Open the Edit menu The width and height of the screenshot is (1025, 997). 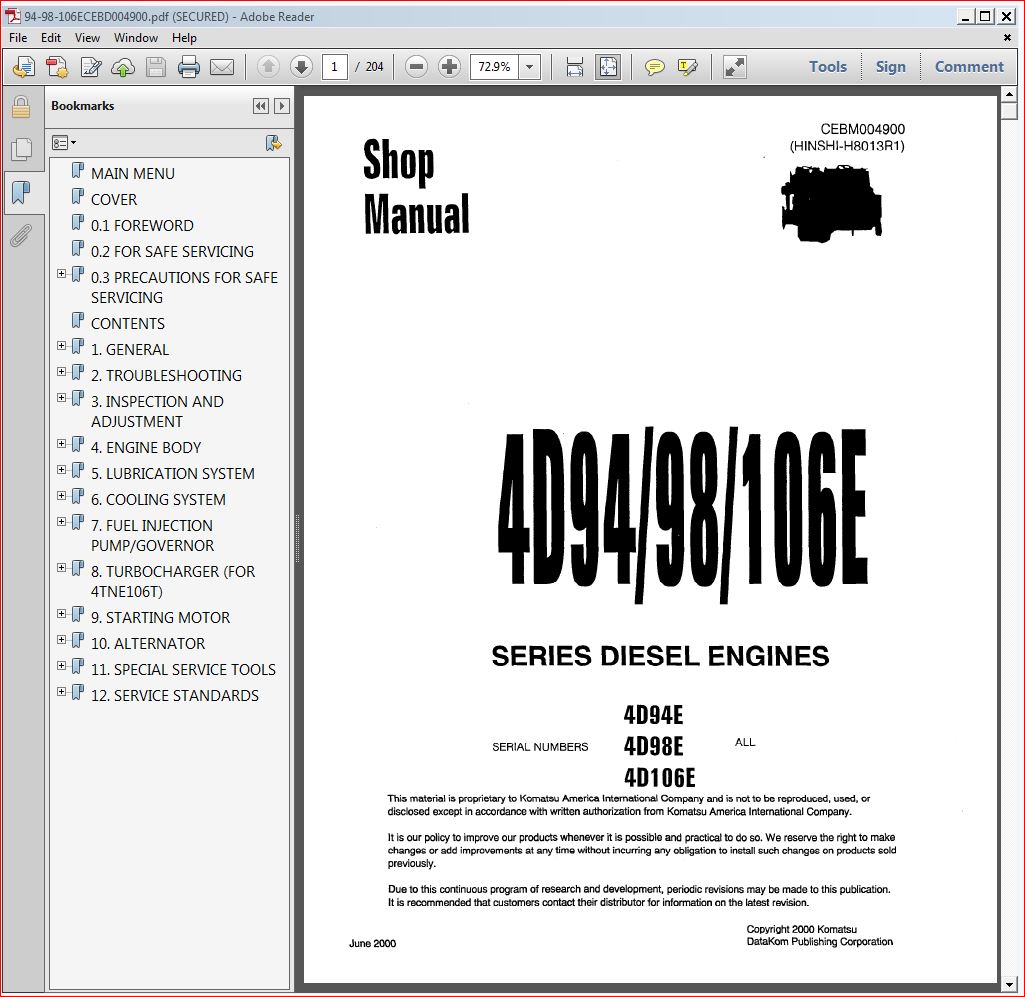pos(51,38)
